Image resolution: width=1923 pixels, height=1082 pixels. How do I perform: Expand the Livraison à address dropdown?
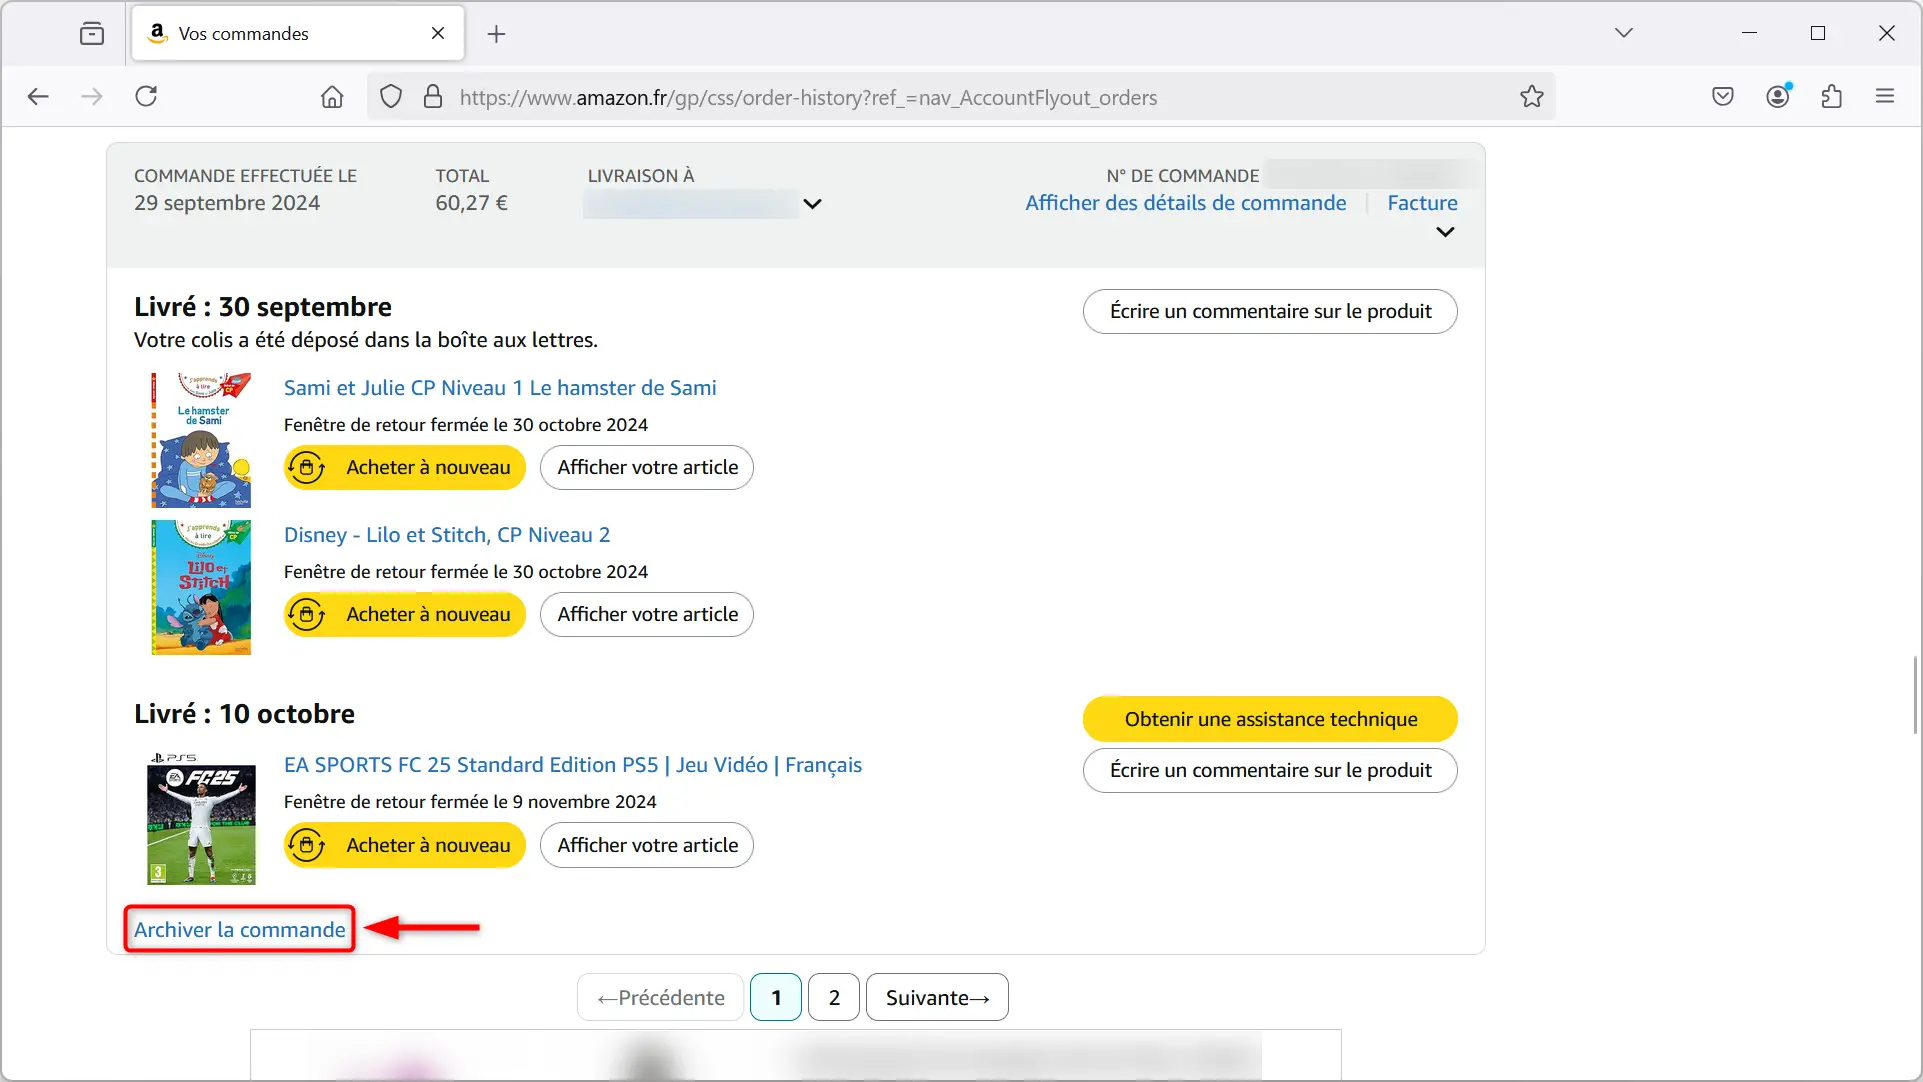[812, 204]
